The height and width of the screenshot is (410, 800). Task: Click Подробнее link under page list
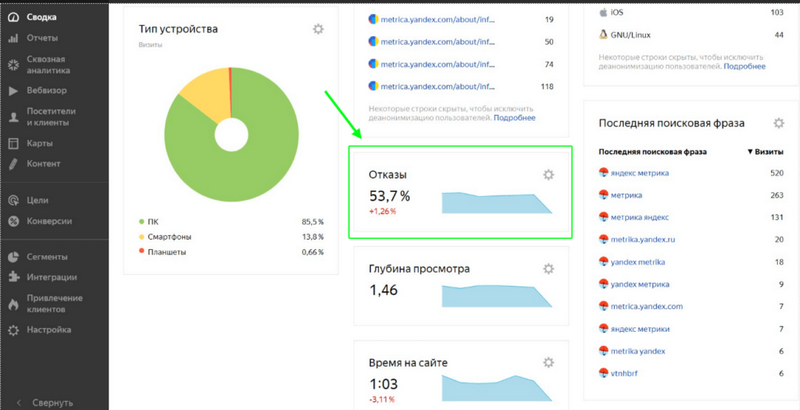[x=515, y=118]
